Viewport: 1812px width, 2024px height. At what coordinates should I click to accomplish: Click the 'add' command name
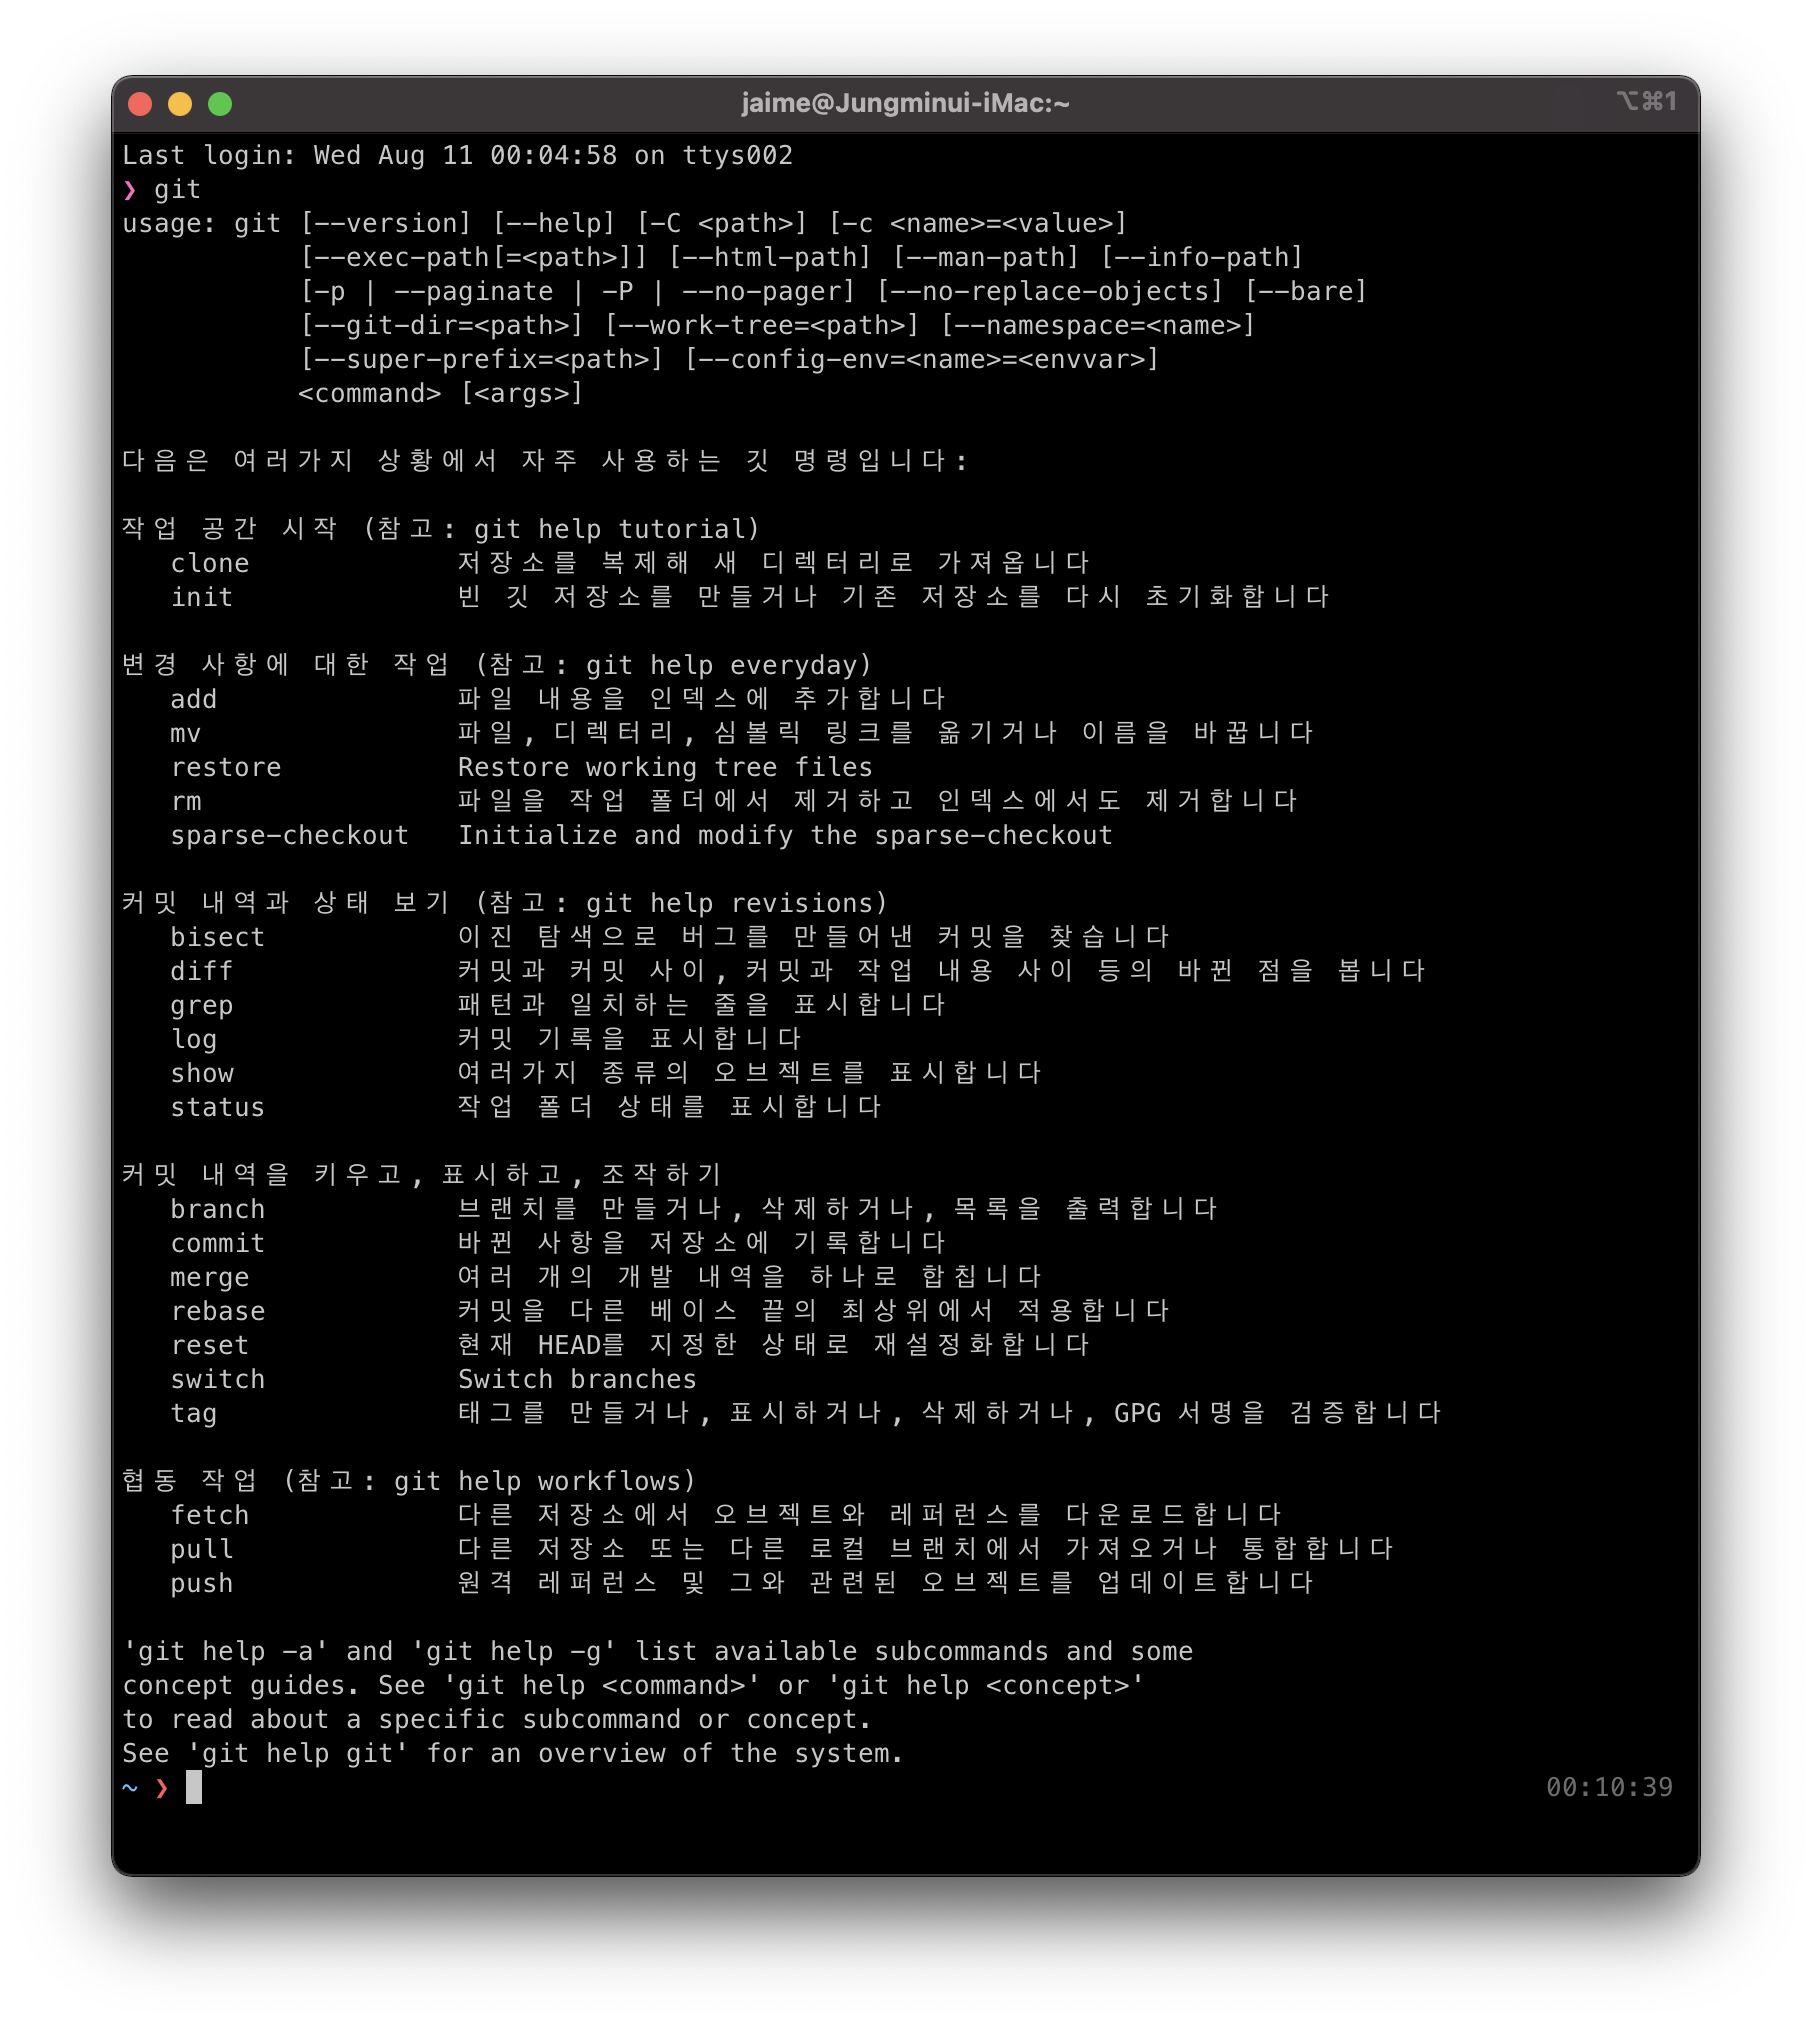pyautogui.click(x=194, y=700)
